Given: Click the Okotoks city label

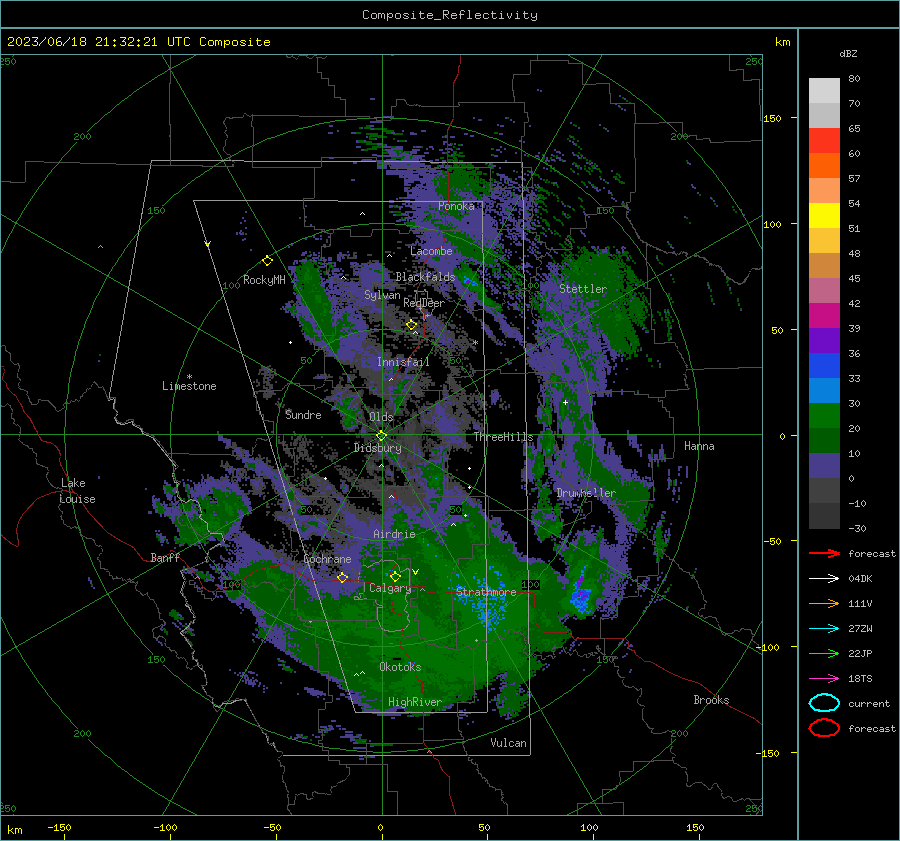Looking at the screenshot, I should pyautogui.click(x=400, y=667).
